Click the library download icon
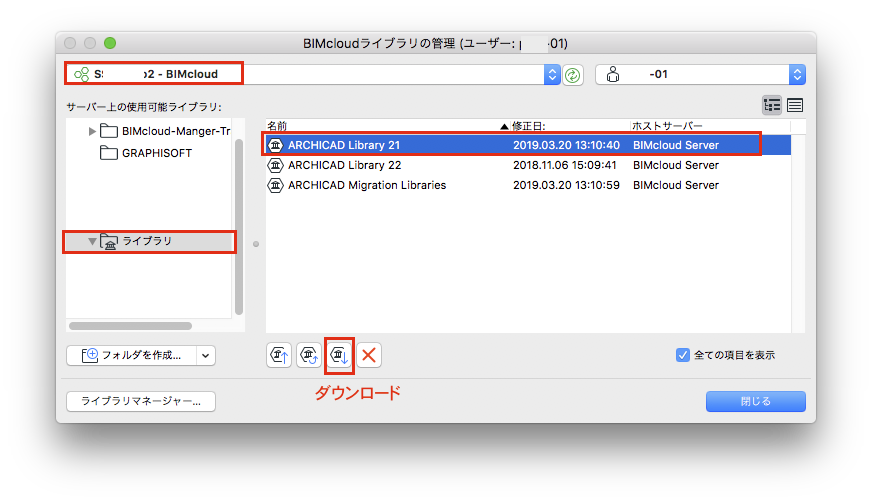The height and width of the screenshot is (503, 872). (339, 355)
